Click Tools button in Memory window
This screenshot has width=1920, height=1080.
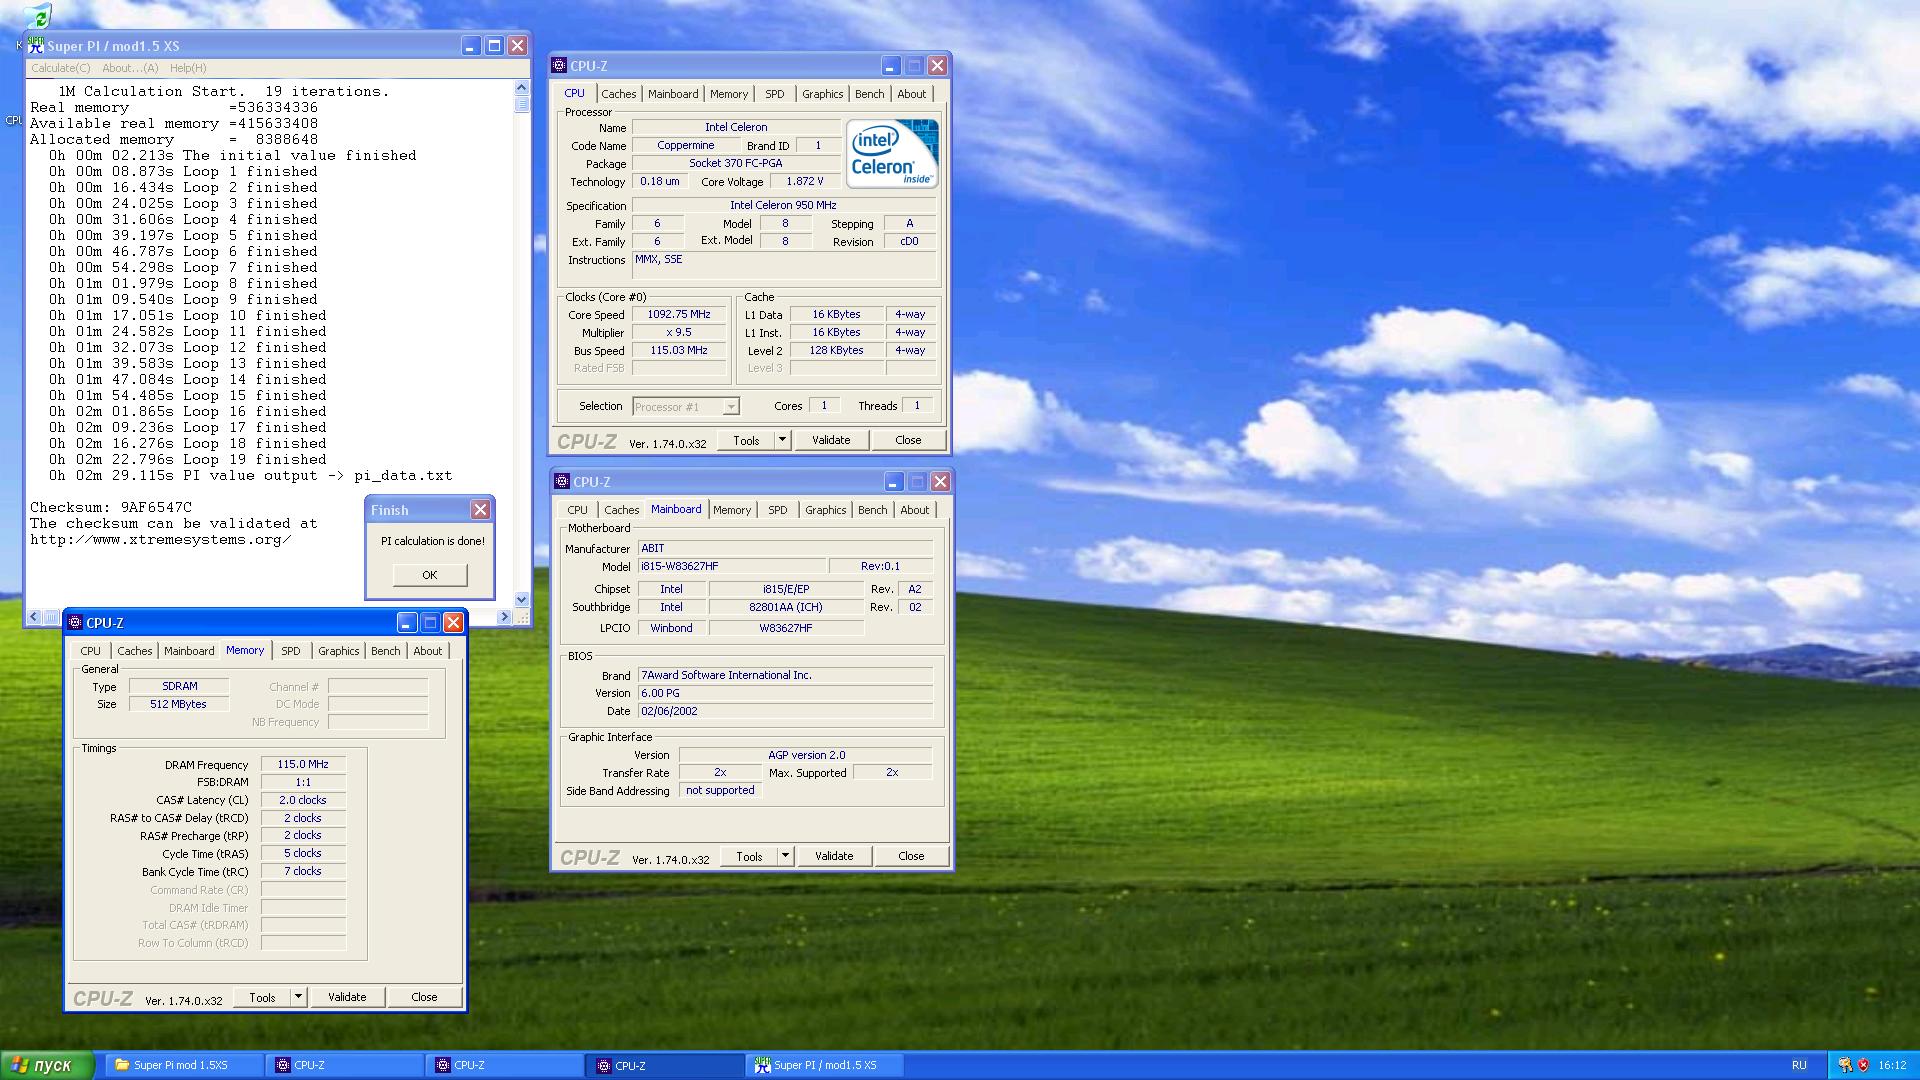click(x=262, y=998)
